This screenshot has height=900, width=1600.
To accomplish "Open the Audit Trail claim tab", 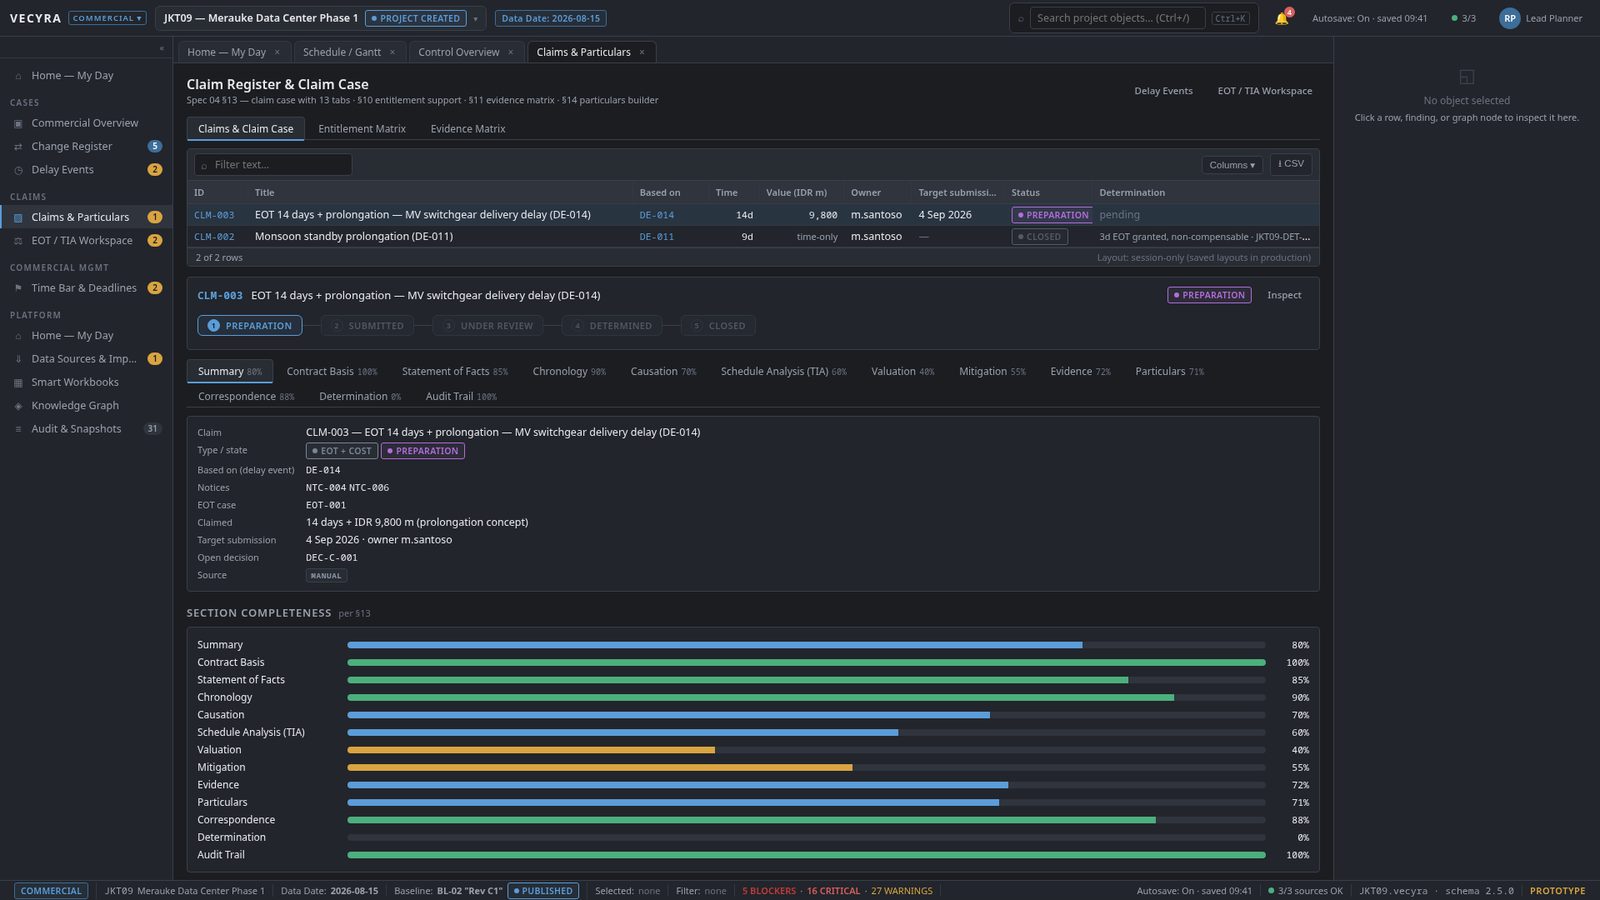I will point(461,397).
